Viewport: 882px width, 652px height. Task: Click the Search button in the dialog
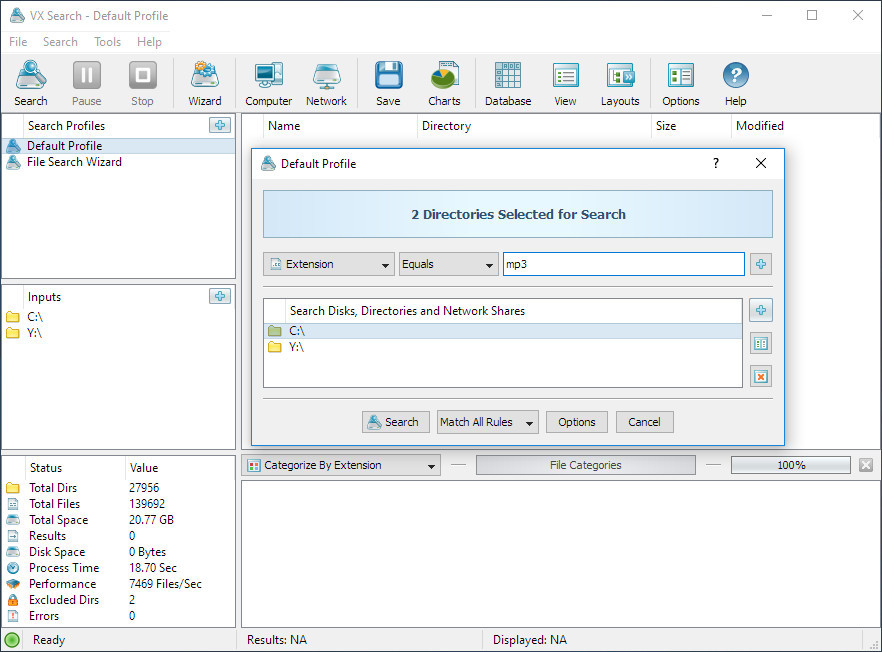pos(395,422)
